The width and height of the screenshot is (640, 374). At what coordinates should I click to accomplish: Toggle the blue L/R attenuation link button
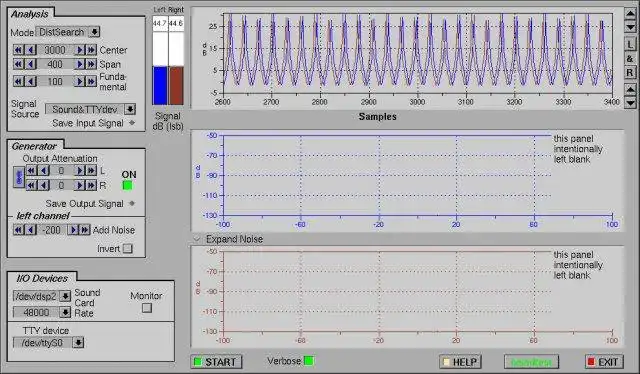click(19, 177)
